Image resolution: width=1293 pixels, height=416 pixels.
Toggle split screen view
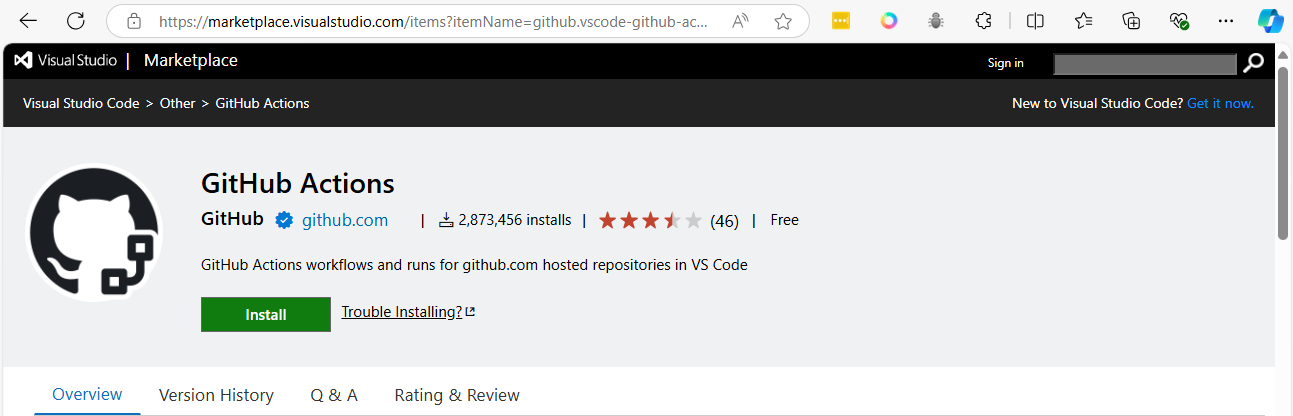[1036, 21]
